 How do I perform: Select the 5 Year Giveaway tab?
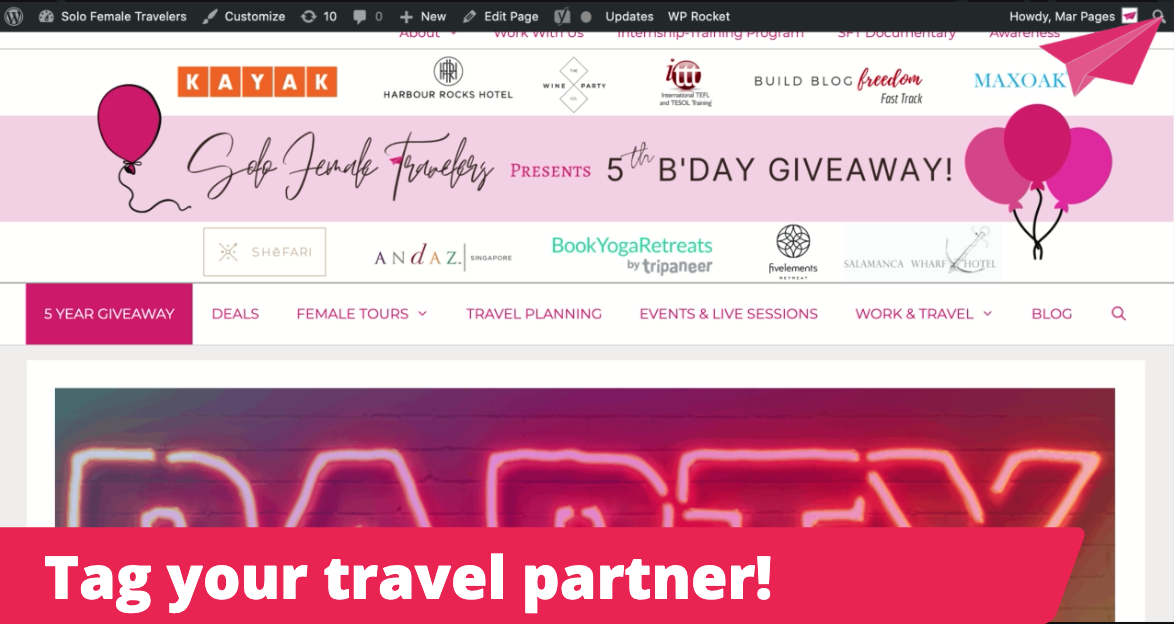109,314
